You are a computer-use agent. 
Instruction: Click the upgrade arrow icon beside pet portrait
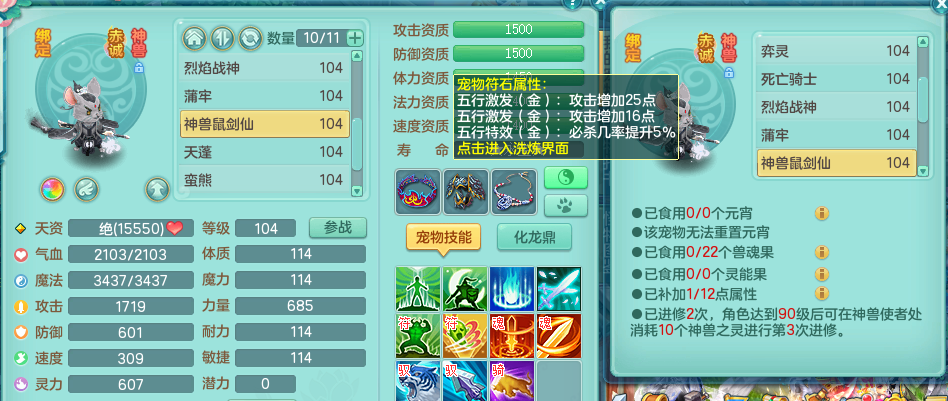157,189
